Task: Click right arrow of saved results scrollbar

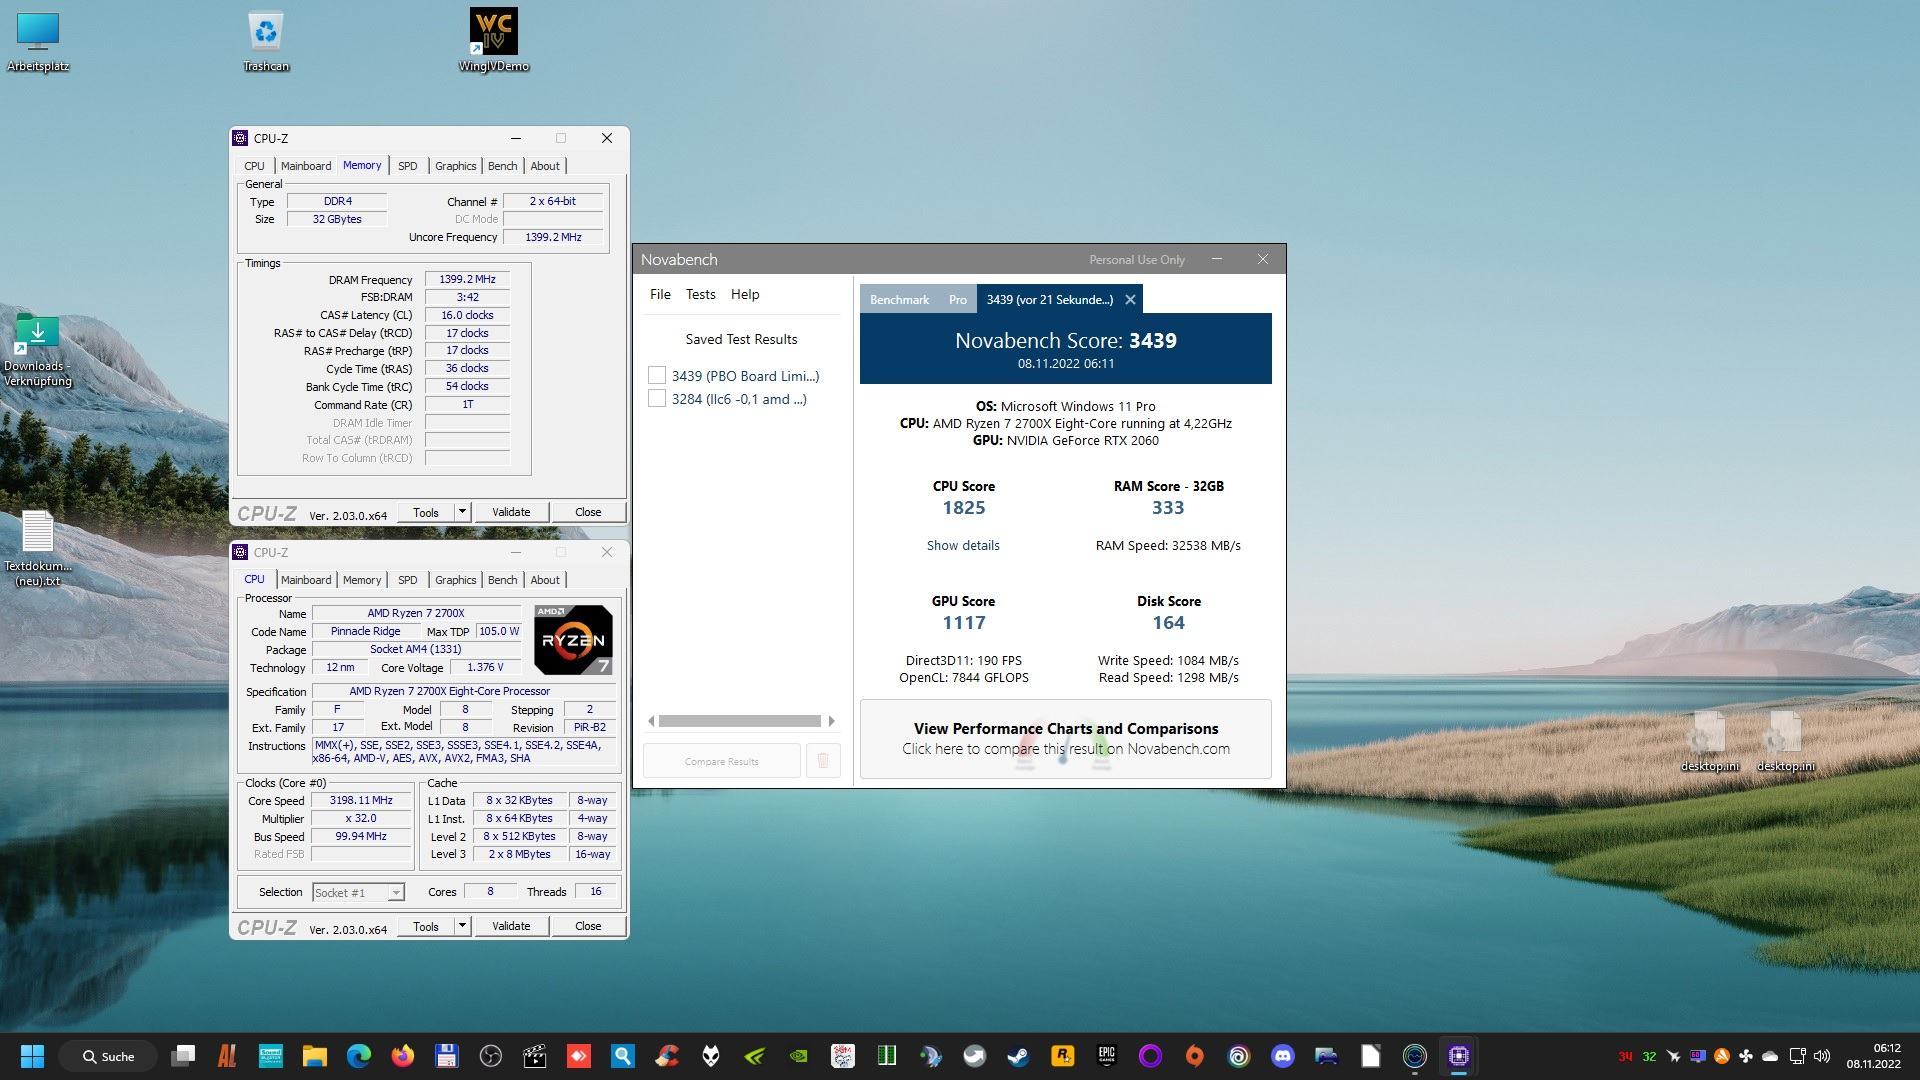Action: [x=831, y=721]
